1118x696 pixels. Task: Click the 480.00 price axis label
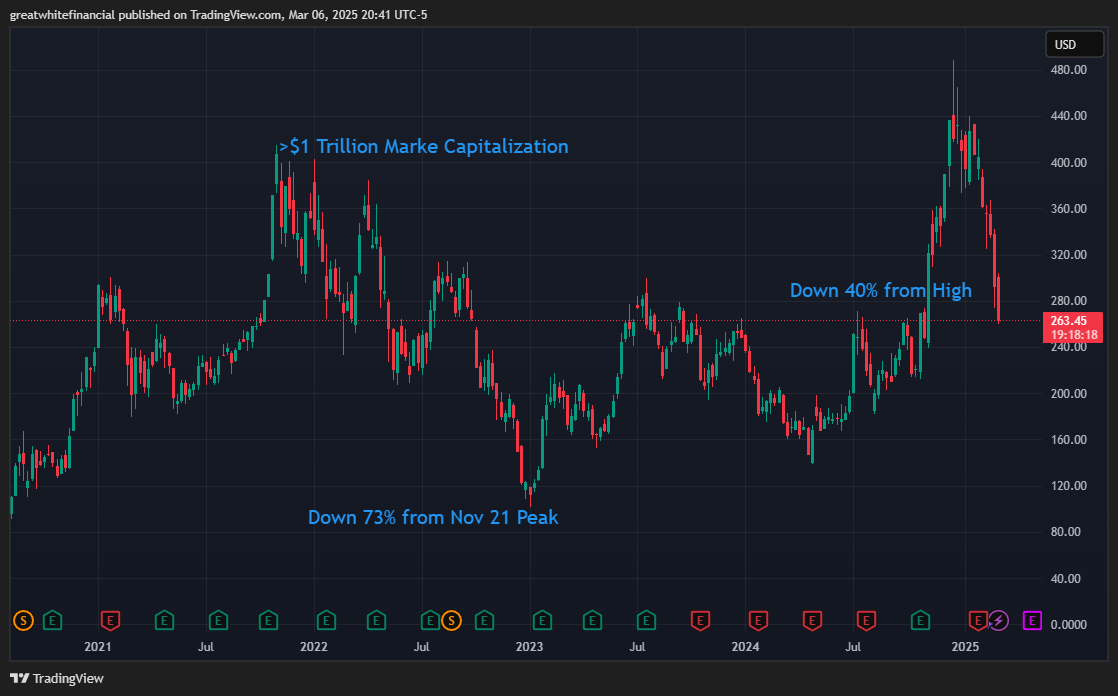coord(1067,70)
